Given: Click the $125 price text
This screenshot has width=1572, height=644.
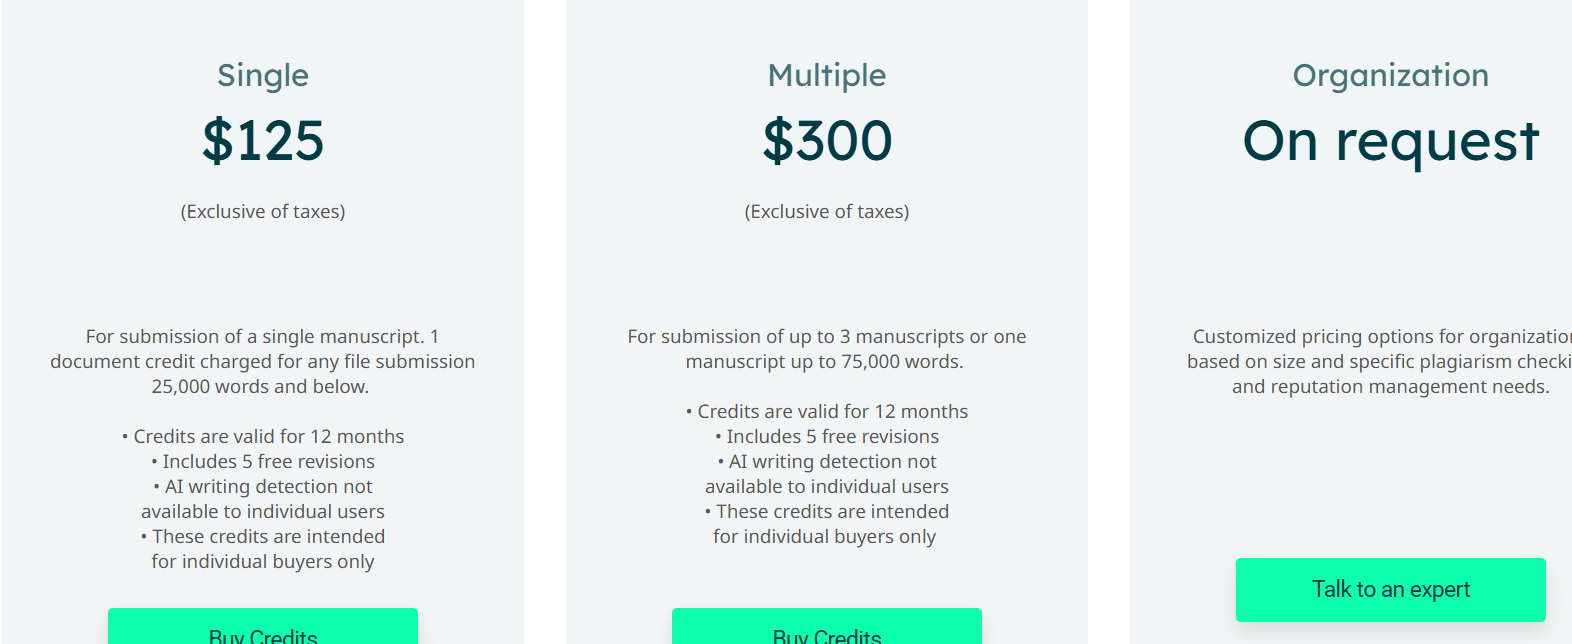Looking at the screenshot, I should coord(263,140).
